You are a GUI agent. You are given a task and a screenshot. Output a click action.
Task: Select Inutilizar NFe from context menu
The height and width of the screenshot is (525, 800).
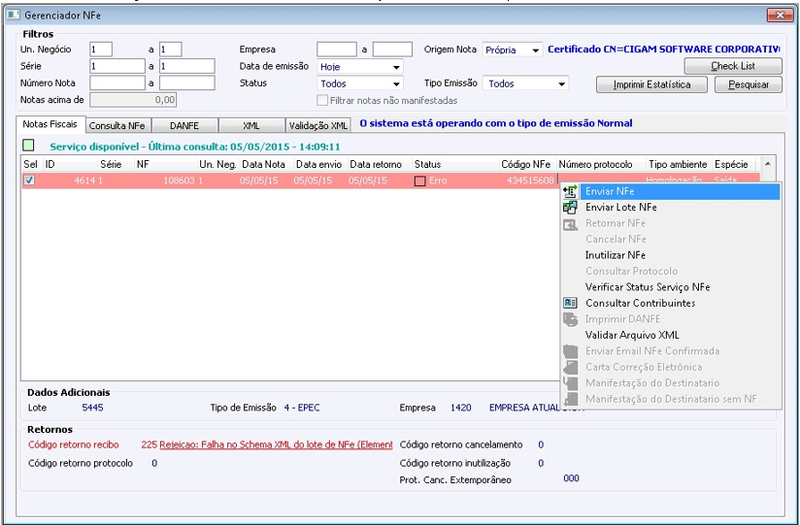click(x=615, y=255)
